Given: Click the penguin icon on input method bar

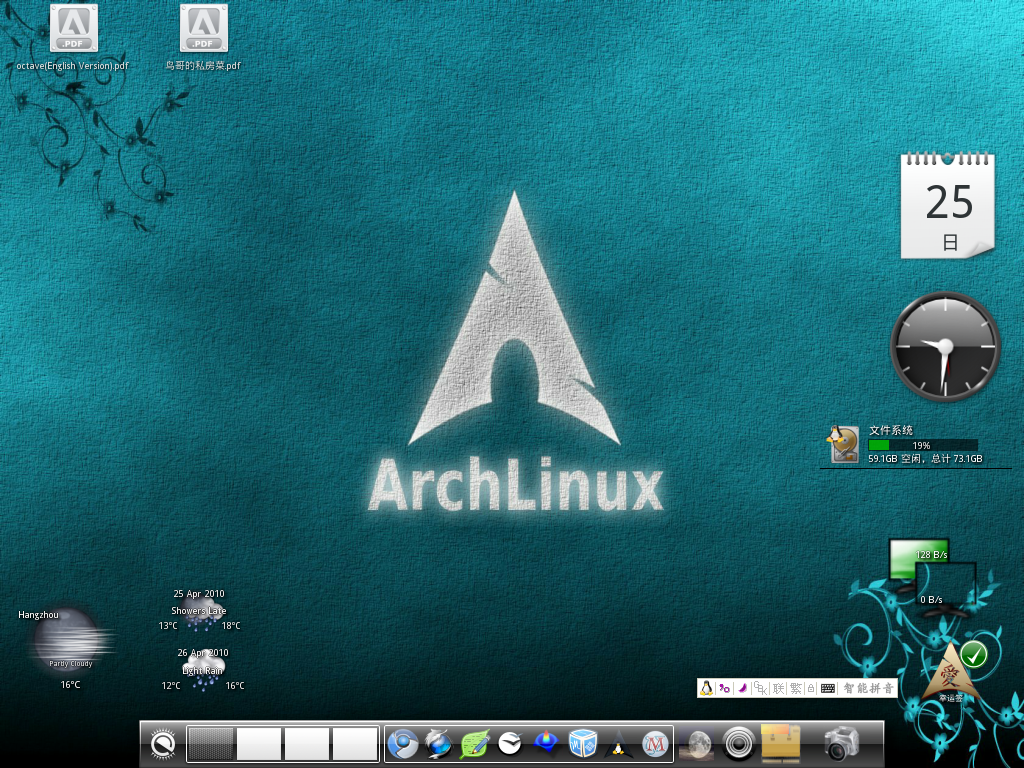Looking at the screenshot, I should tap(706, 688).
